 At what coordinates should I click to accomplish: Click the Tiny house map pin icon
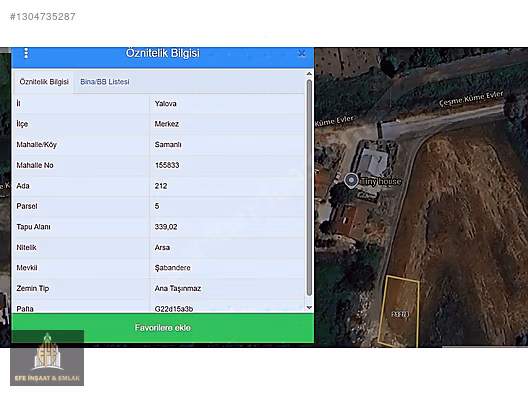click(x=351, y=180)
